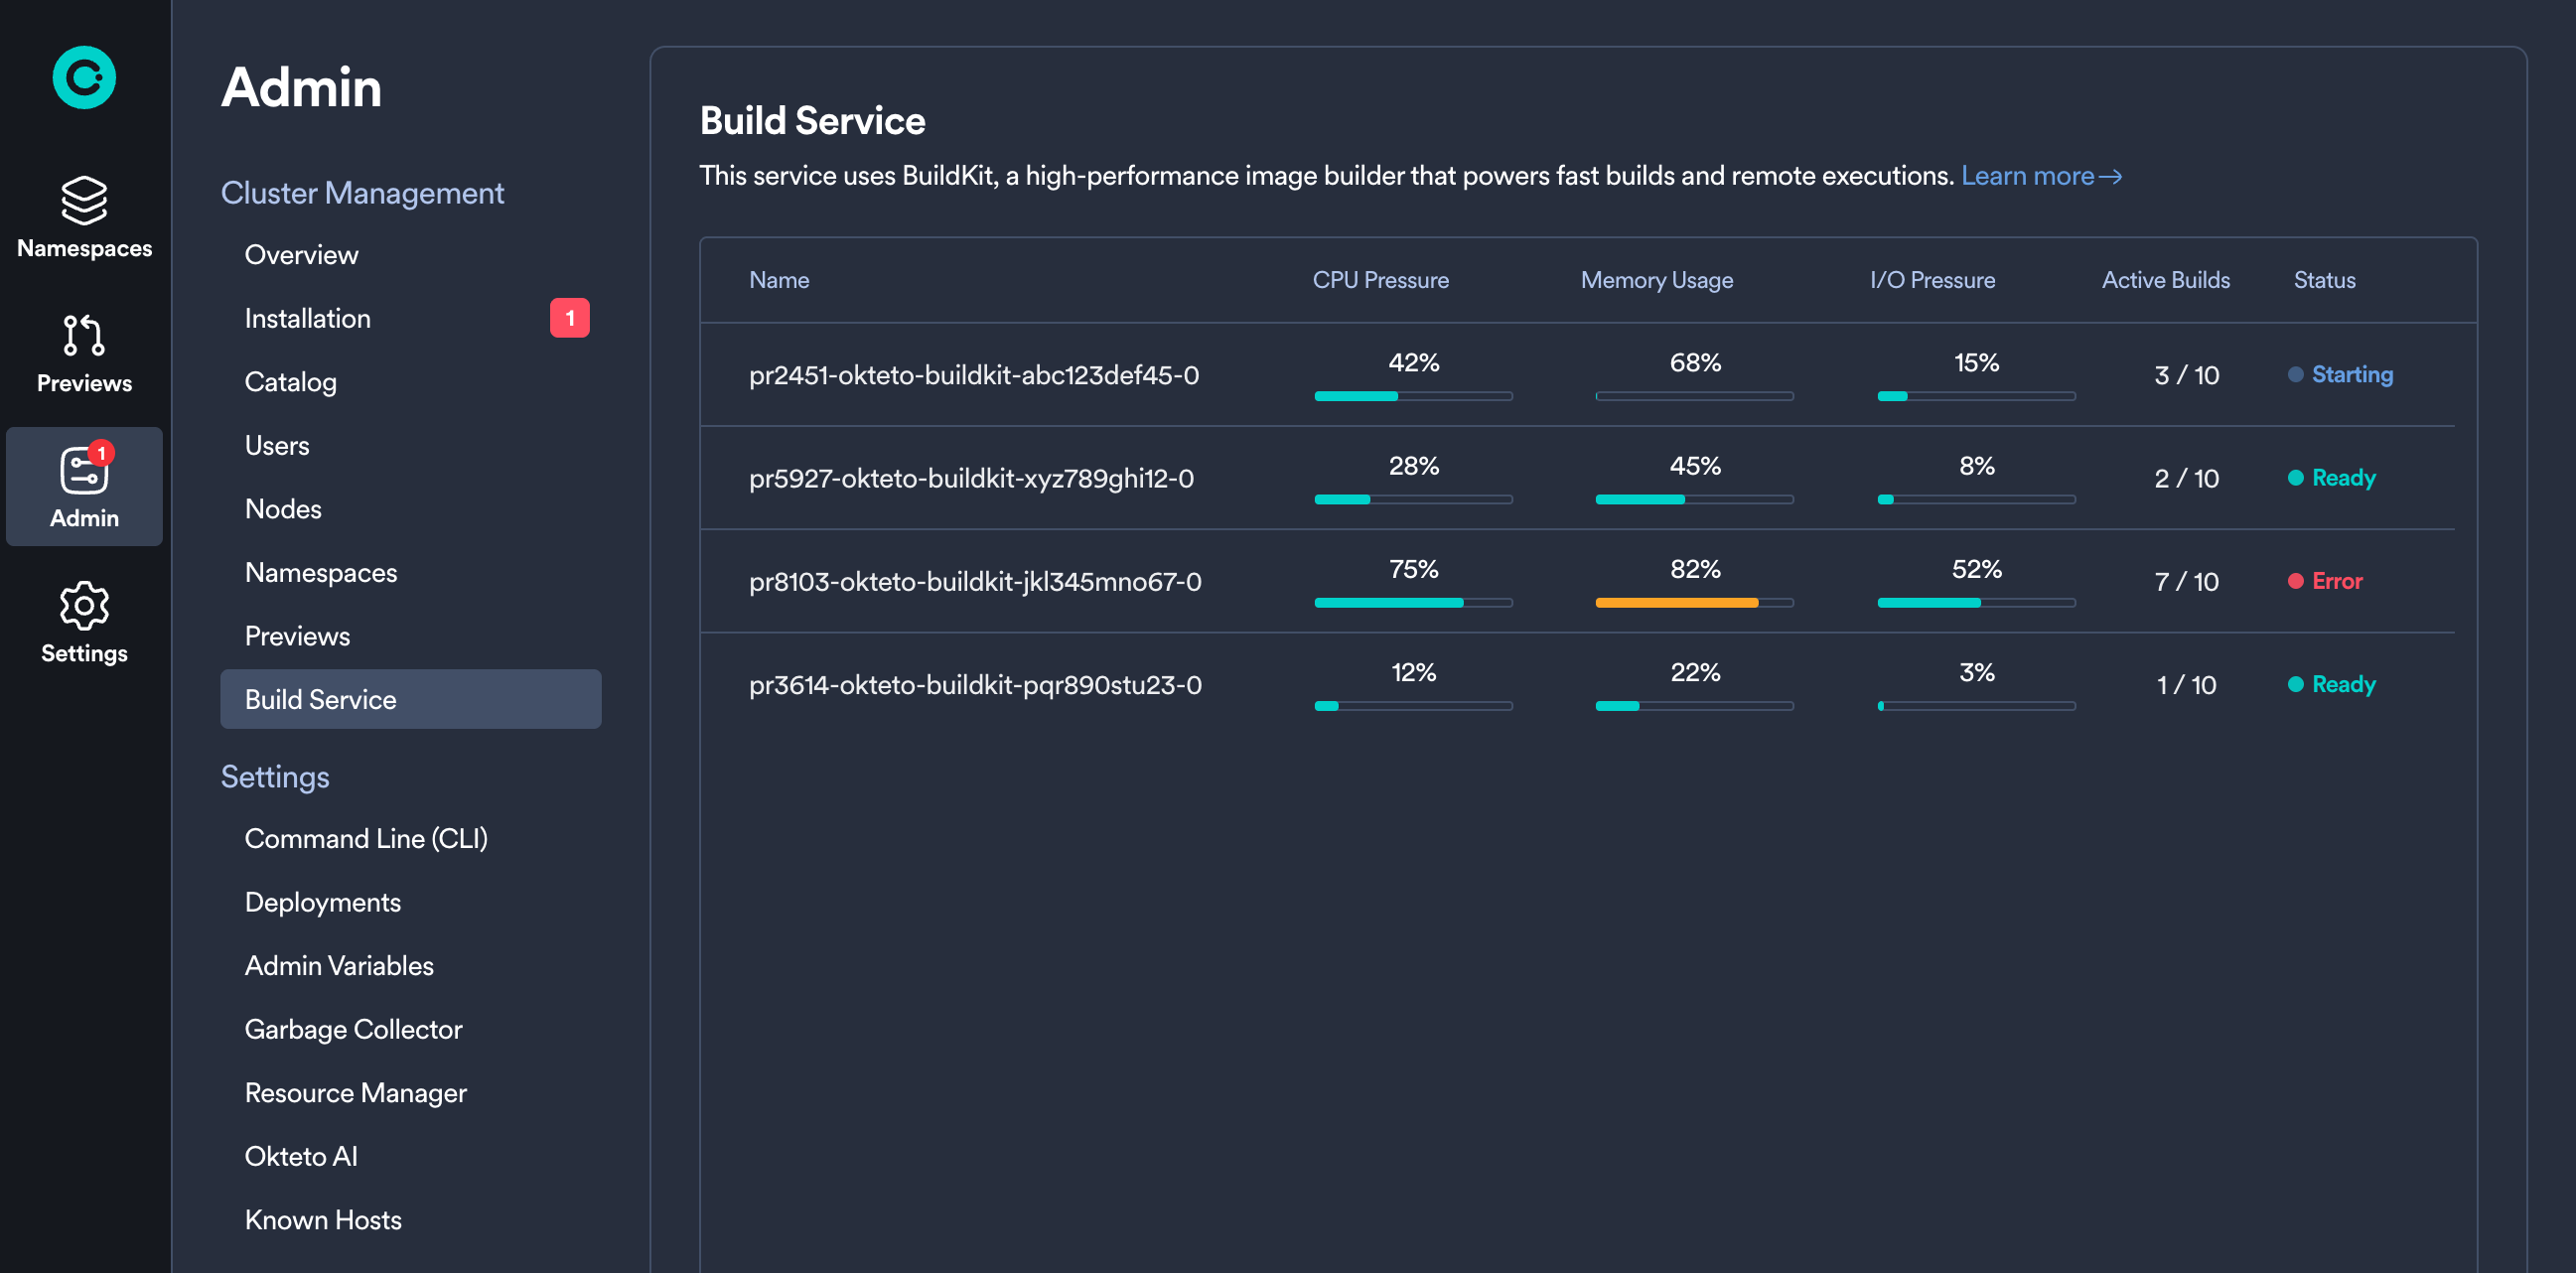The height and width of the screenshot is (1273, 2576).
Task: Click the Ready indicator on pr3614 row
Action: (2332, 684)
